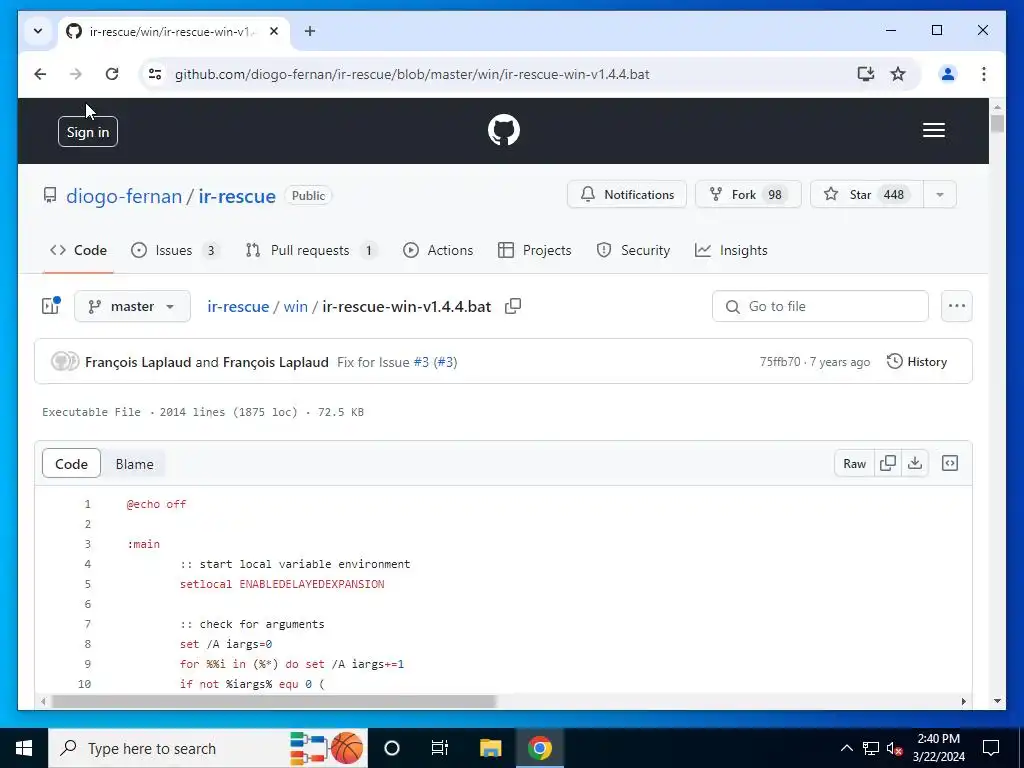Open the #3 issue link in commit message
Viewport: 1024px width, 768px height.
pos(421,362)
